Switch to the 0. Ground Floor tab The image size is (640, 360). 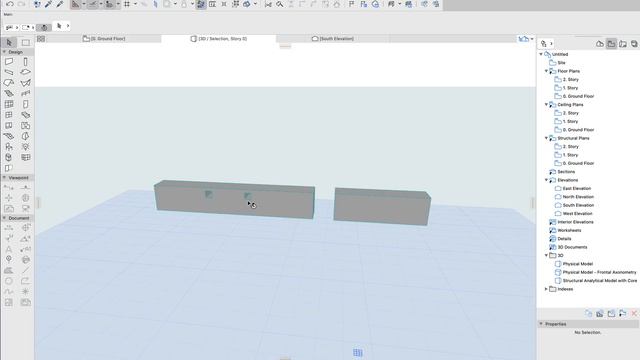[x=104, y=39]
